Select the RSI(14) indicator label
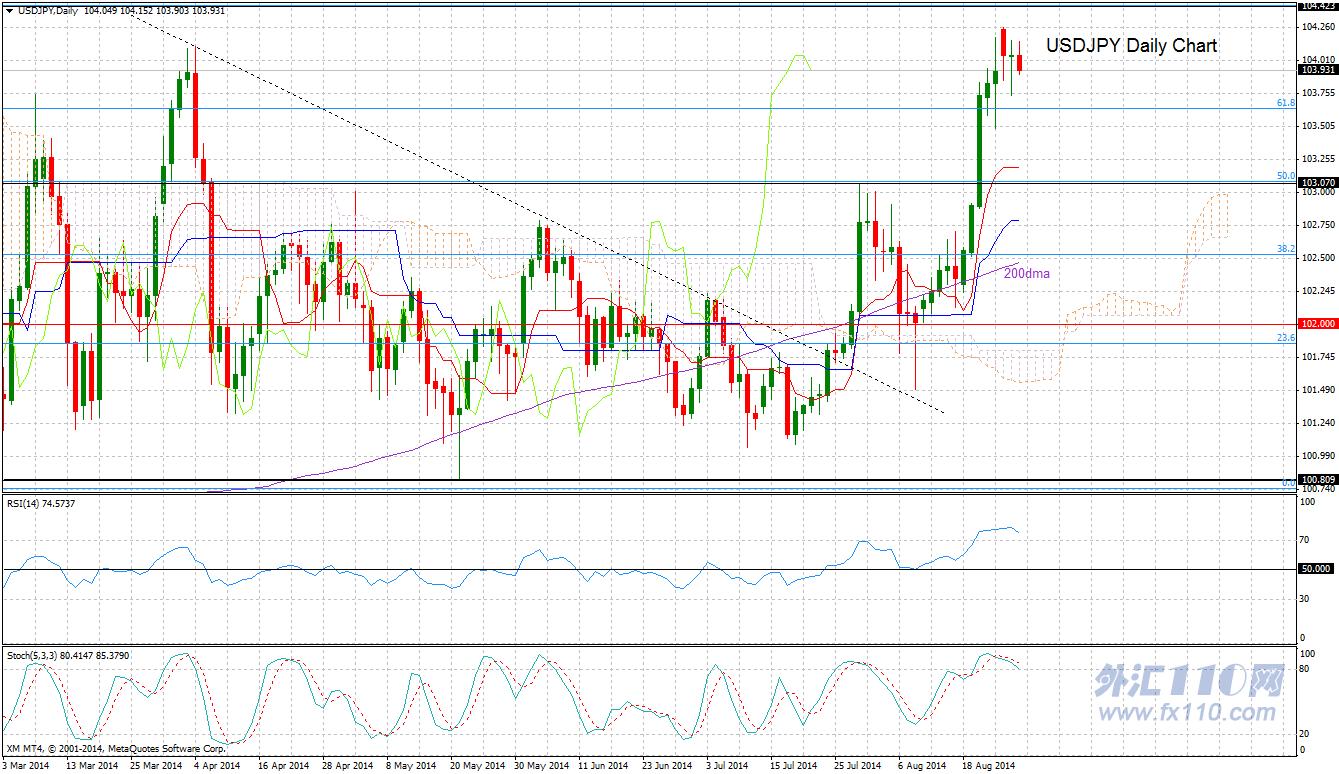This screenshot has width=1339, height=774. [x=41, y=503]
